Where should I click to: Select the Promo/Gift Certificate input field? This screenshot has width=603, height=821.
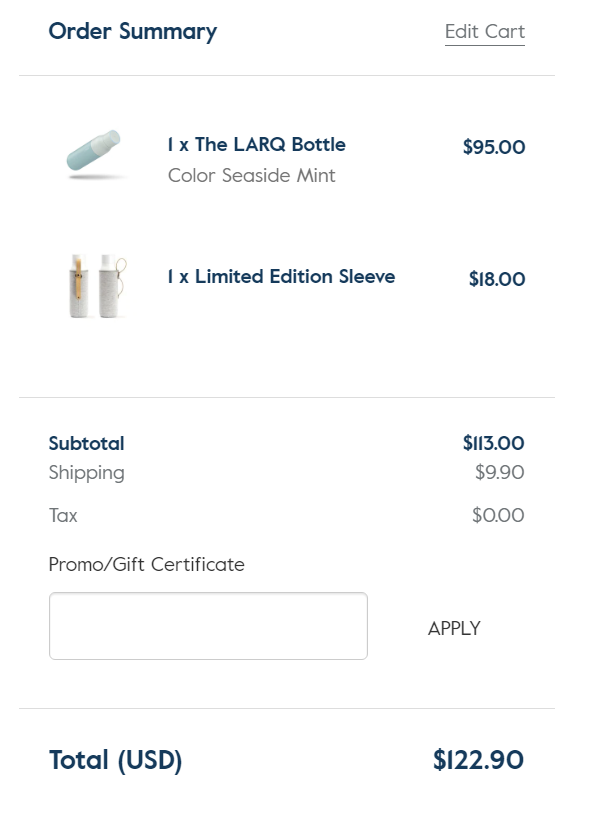pos(208,626)
